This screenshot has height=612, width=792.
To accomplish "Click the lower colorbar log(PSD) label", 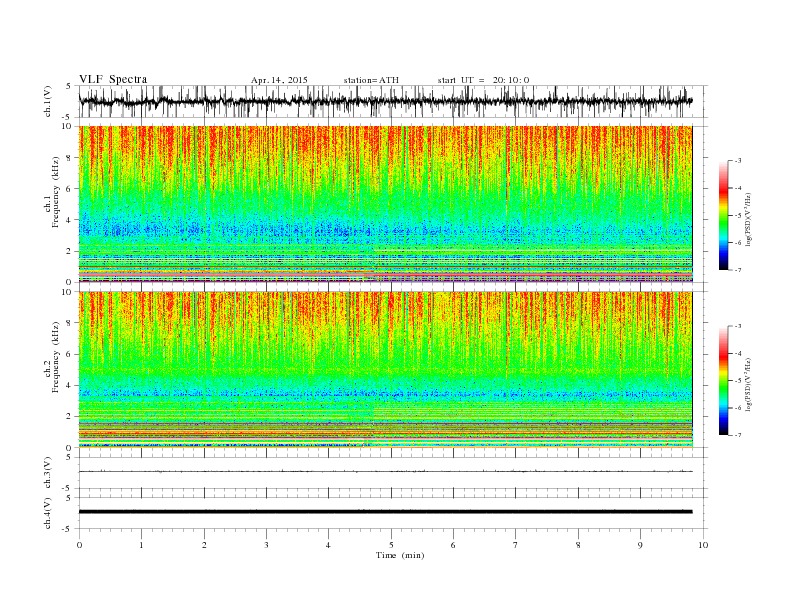I will click(x=749, y=383).
